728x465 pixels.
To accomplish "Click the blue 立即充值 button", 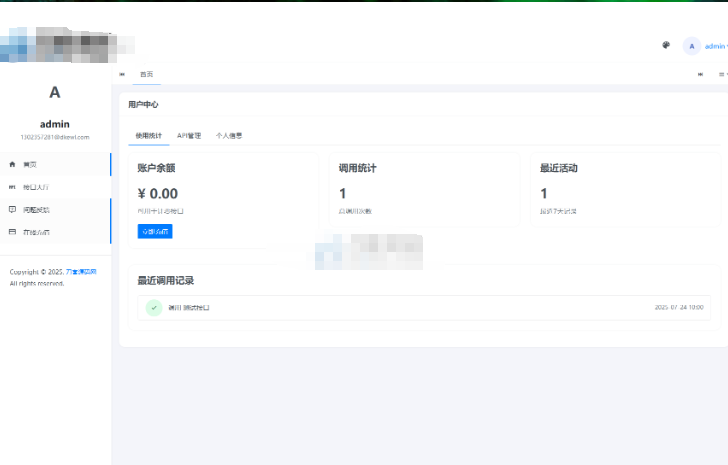I will click(x=155, y=231).
